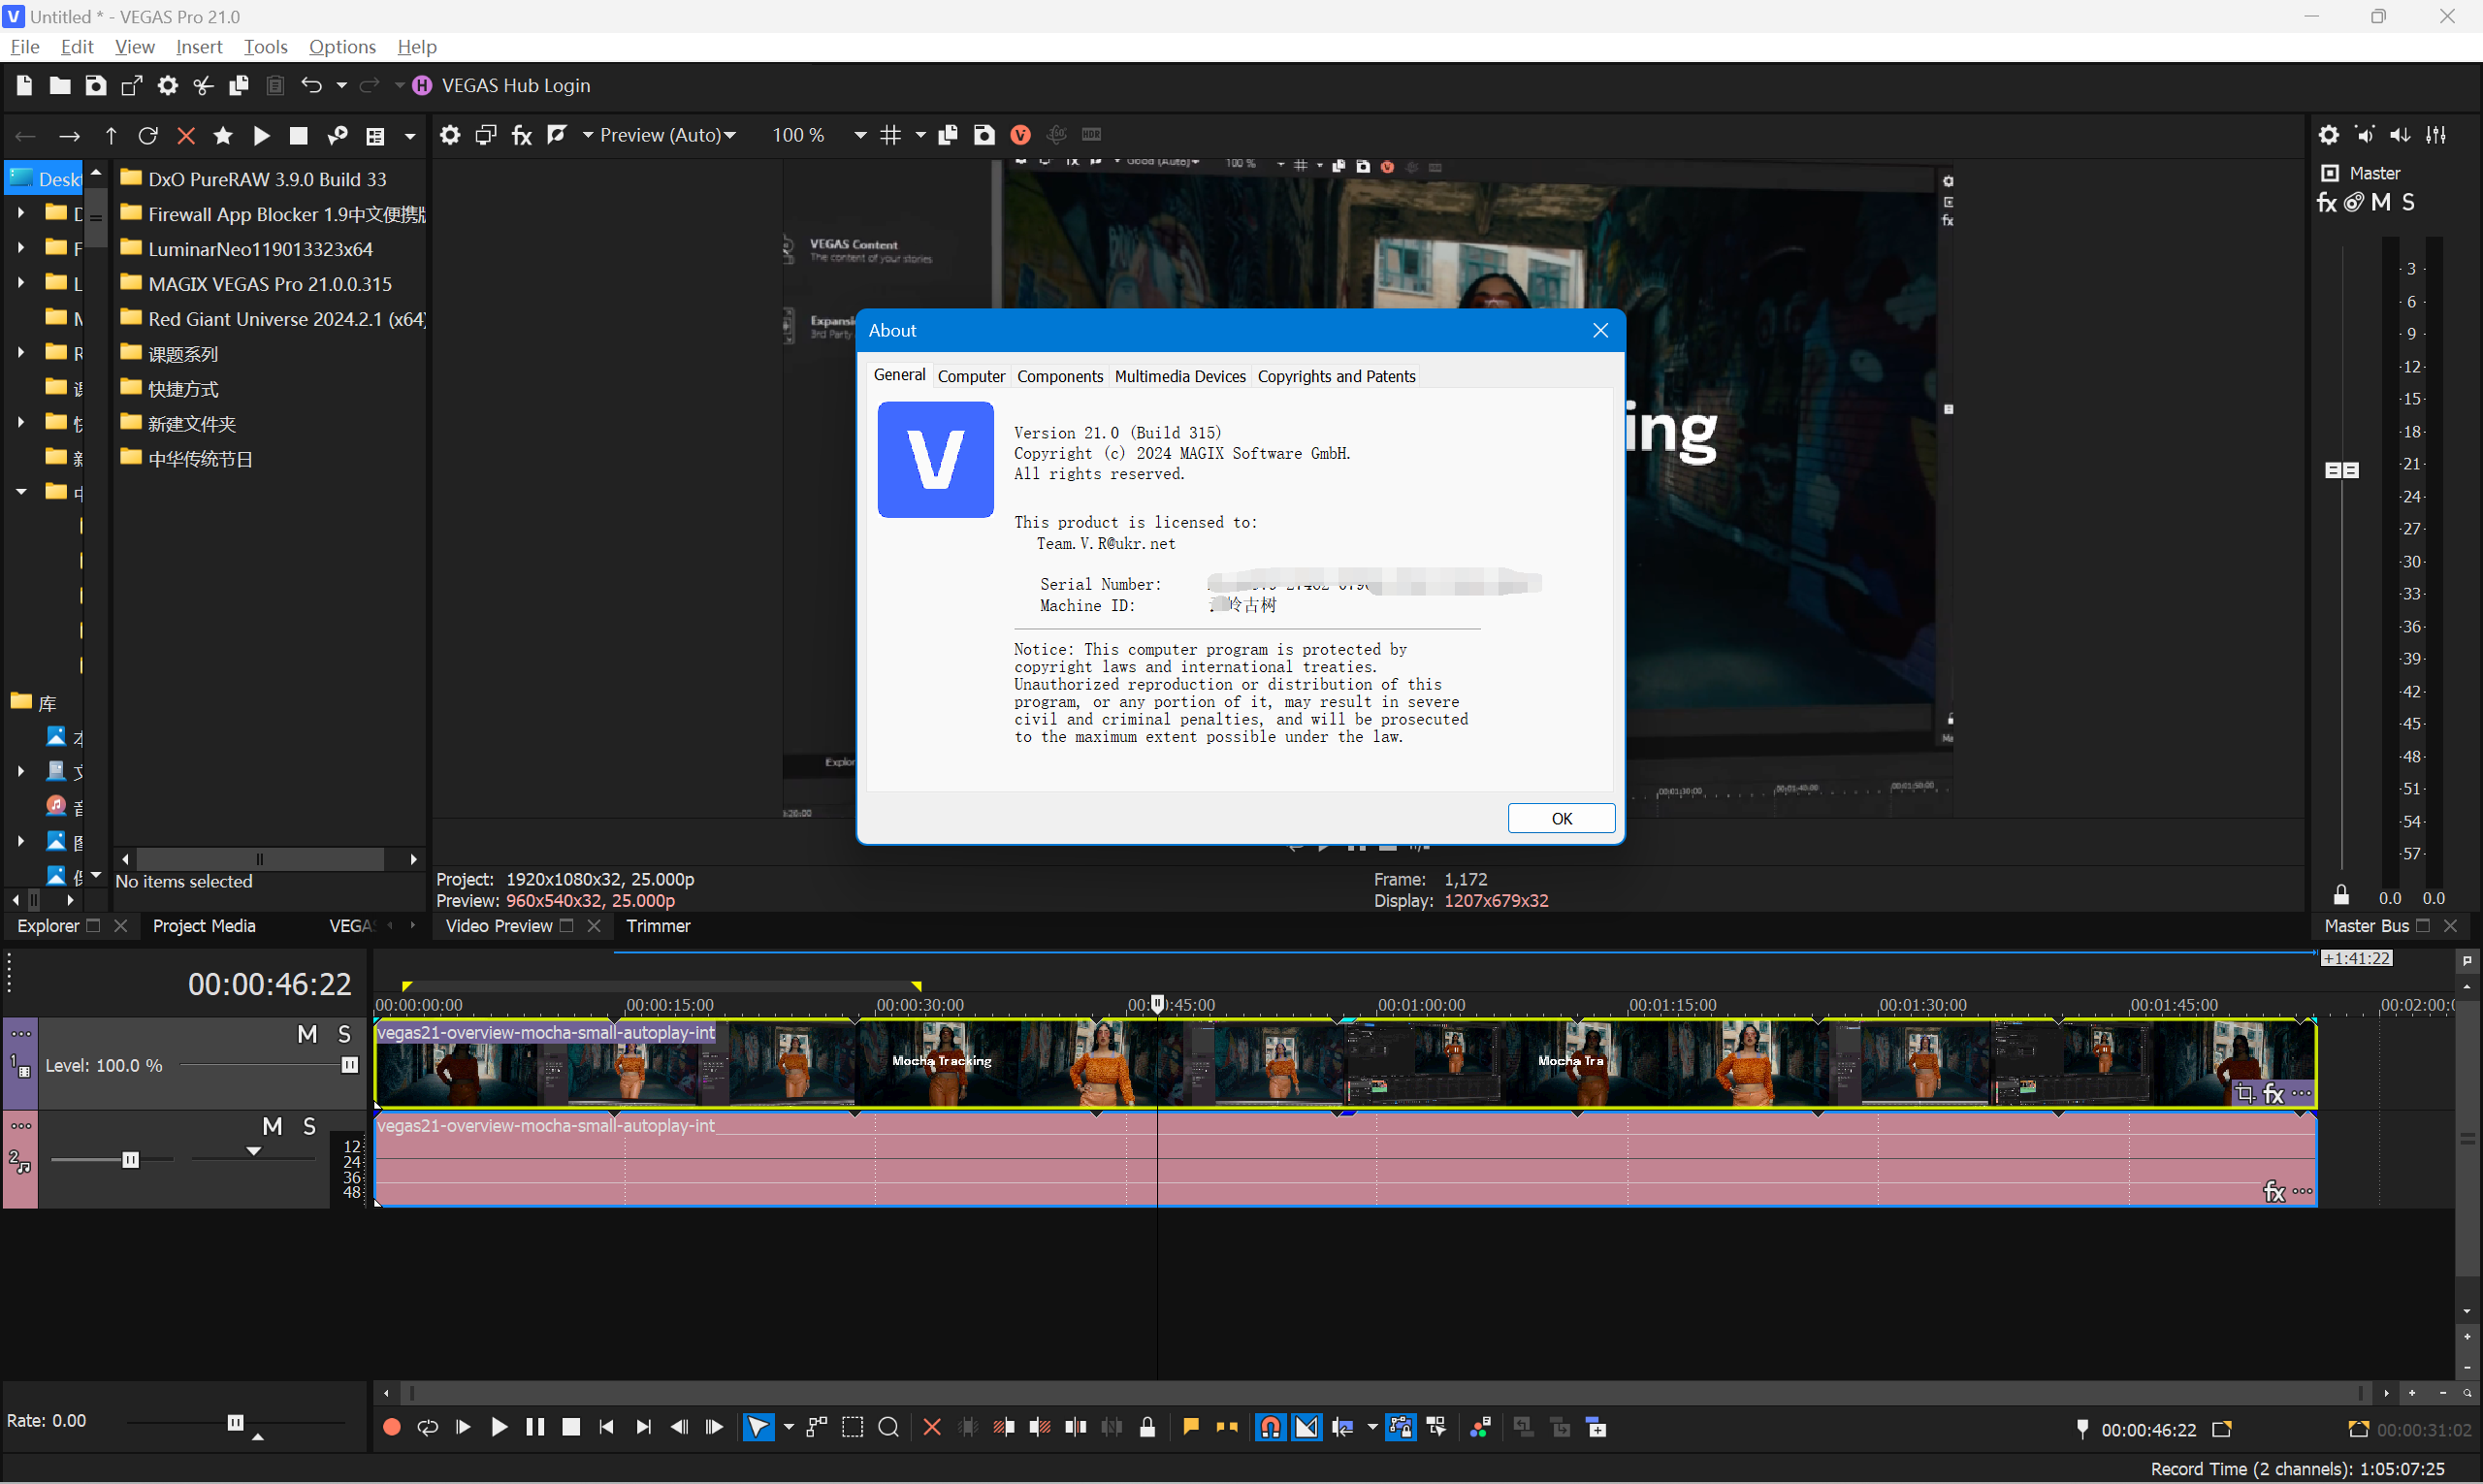Open Video FX in preview toolbar
The width and height of the screenshot is (2483, 1484).
[x=521, y=135]
